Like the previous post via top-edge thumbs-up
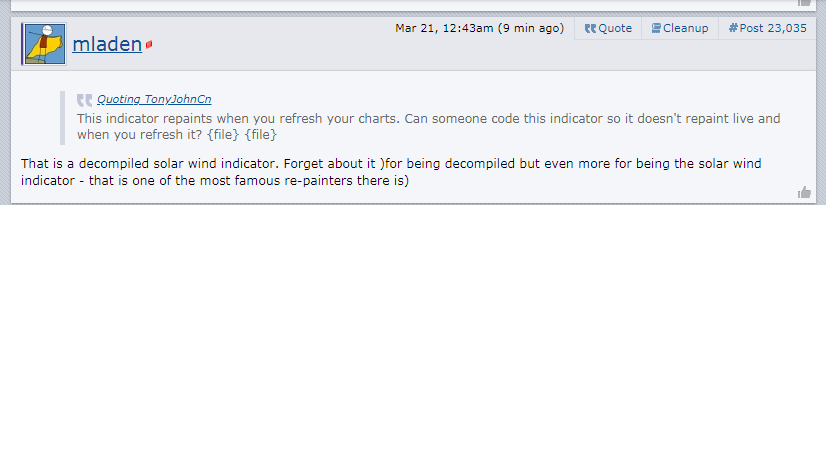This screenshot has width=826, height=460. (804, 3)
